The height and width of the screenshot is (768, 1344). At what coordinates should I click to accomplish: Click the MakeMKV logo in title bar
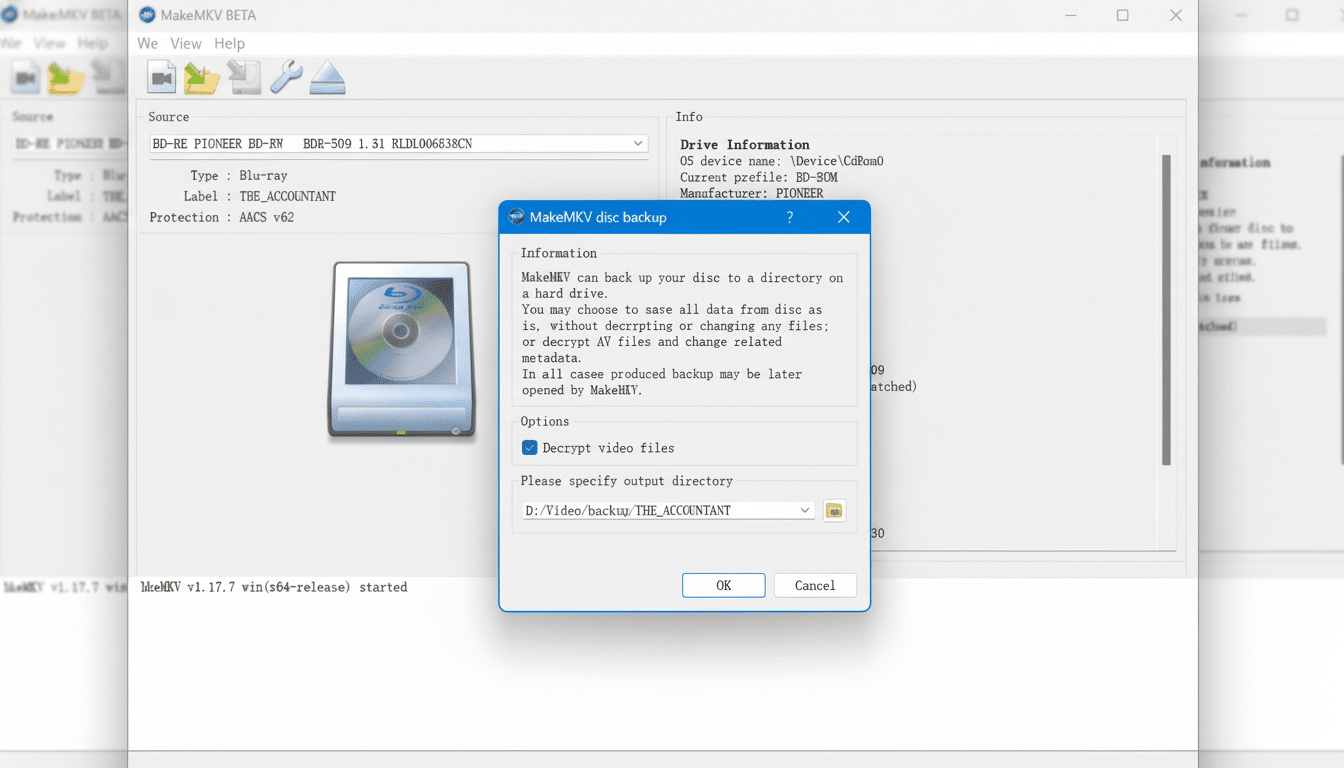(146, 15)
